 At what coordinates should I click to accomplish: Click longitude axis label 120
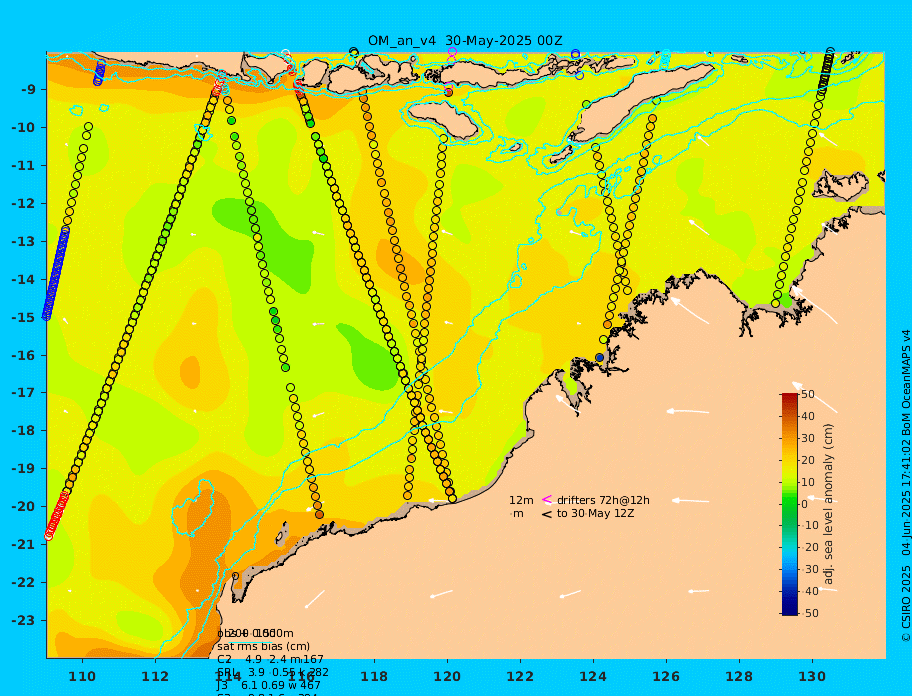[x=447, y=677]
